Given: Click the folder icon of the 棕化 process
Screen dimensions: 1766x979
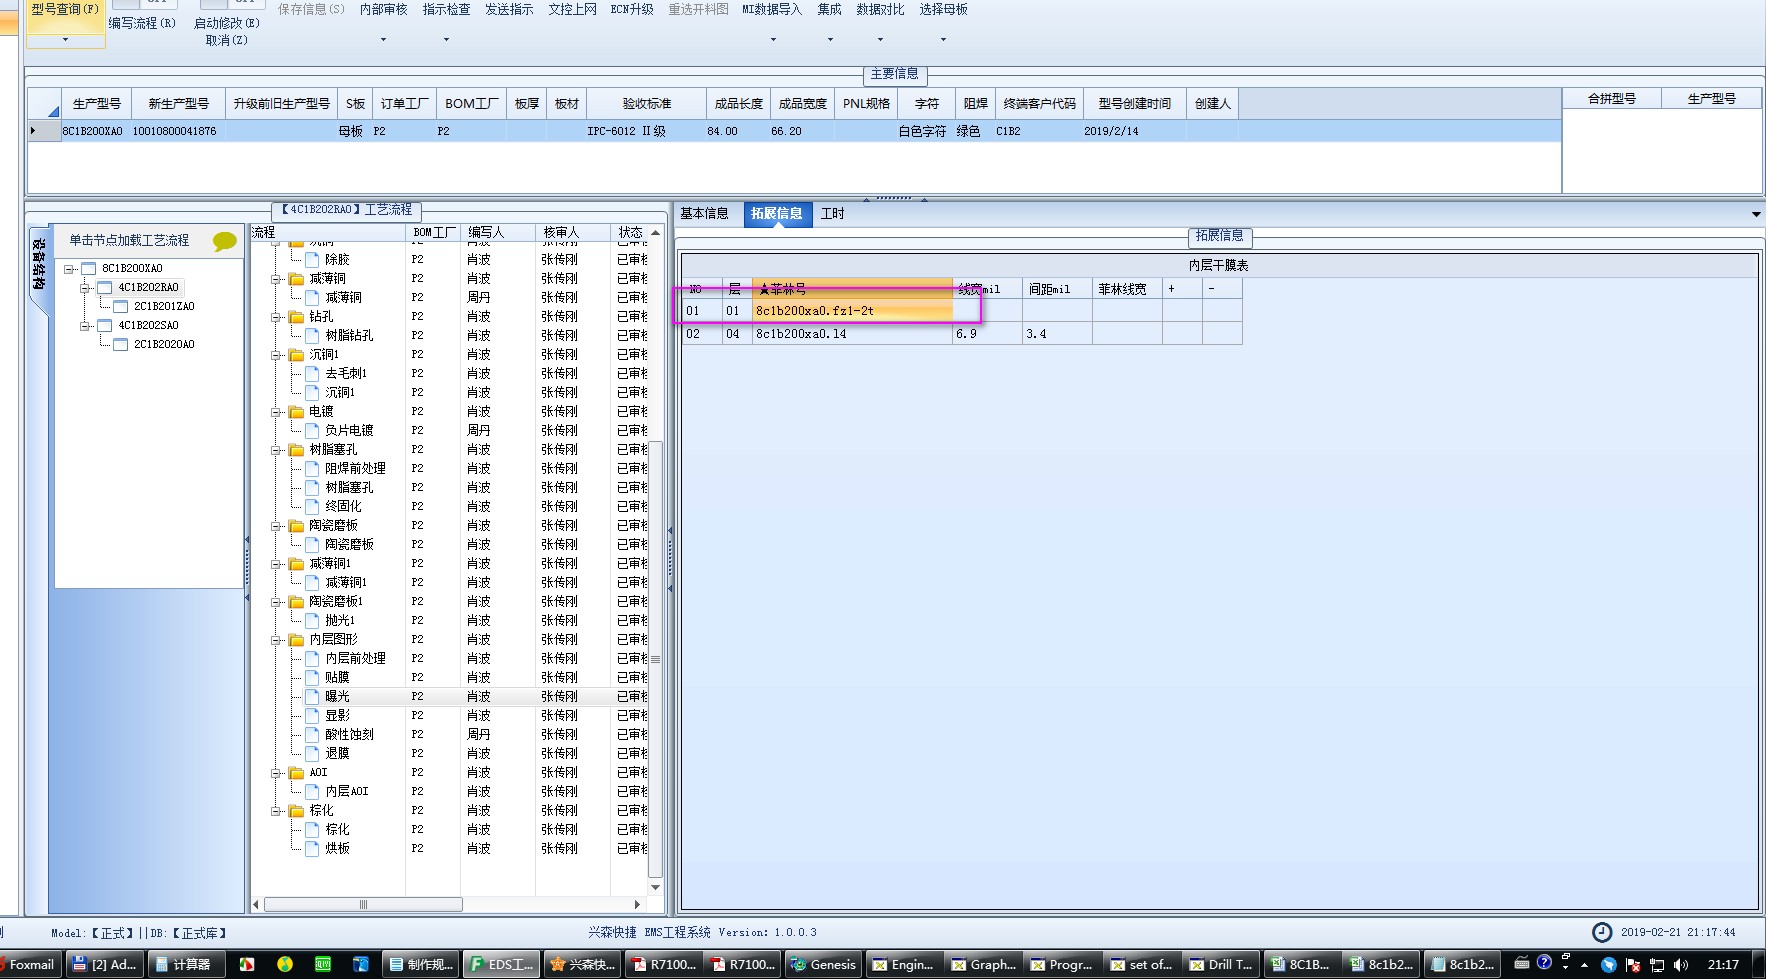Looking at the screenshot, I should 296,811.
